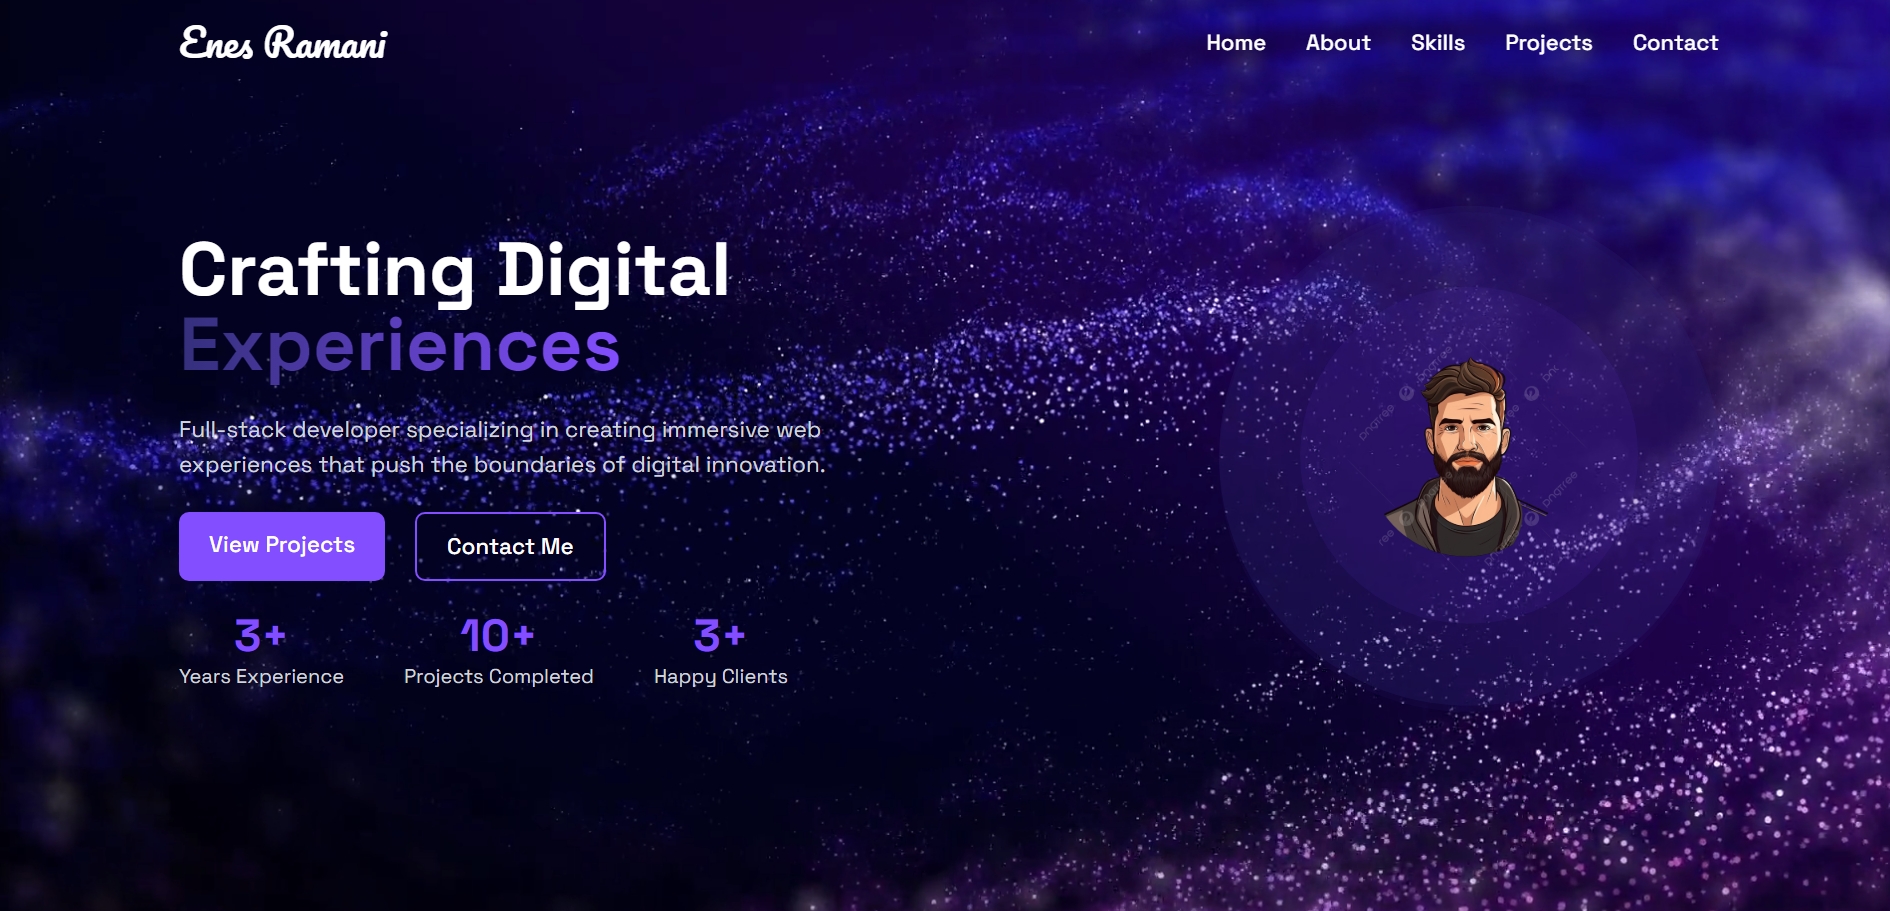1890x911 pixels.
Task: Click the Enes Ramani logo
Action: pyautogui.click(x=283, y=43)
